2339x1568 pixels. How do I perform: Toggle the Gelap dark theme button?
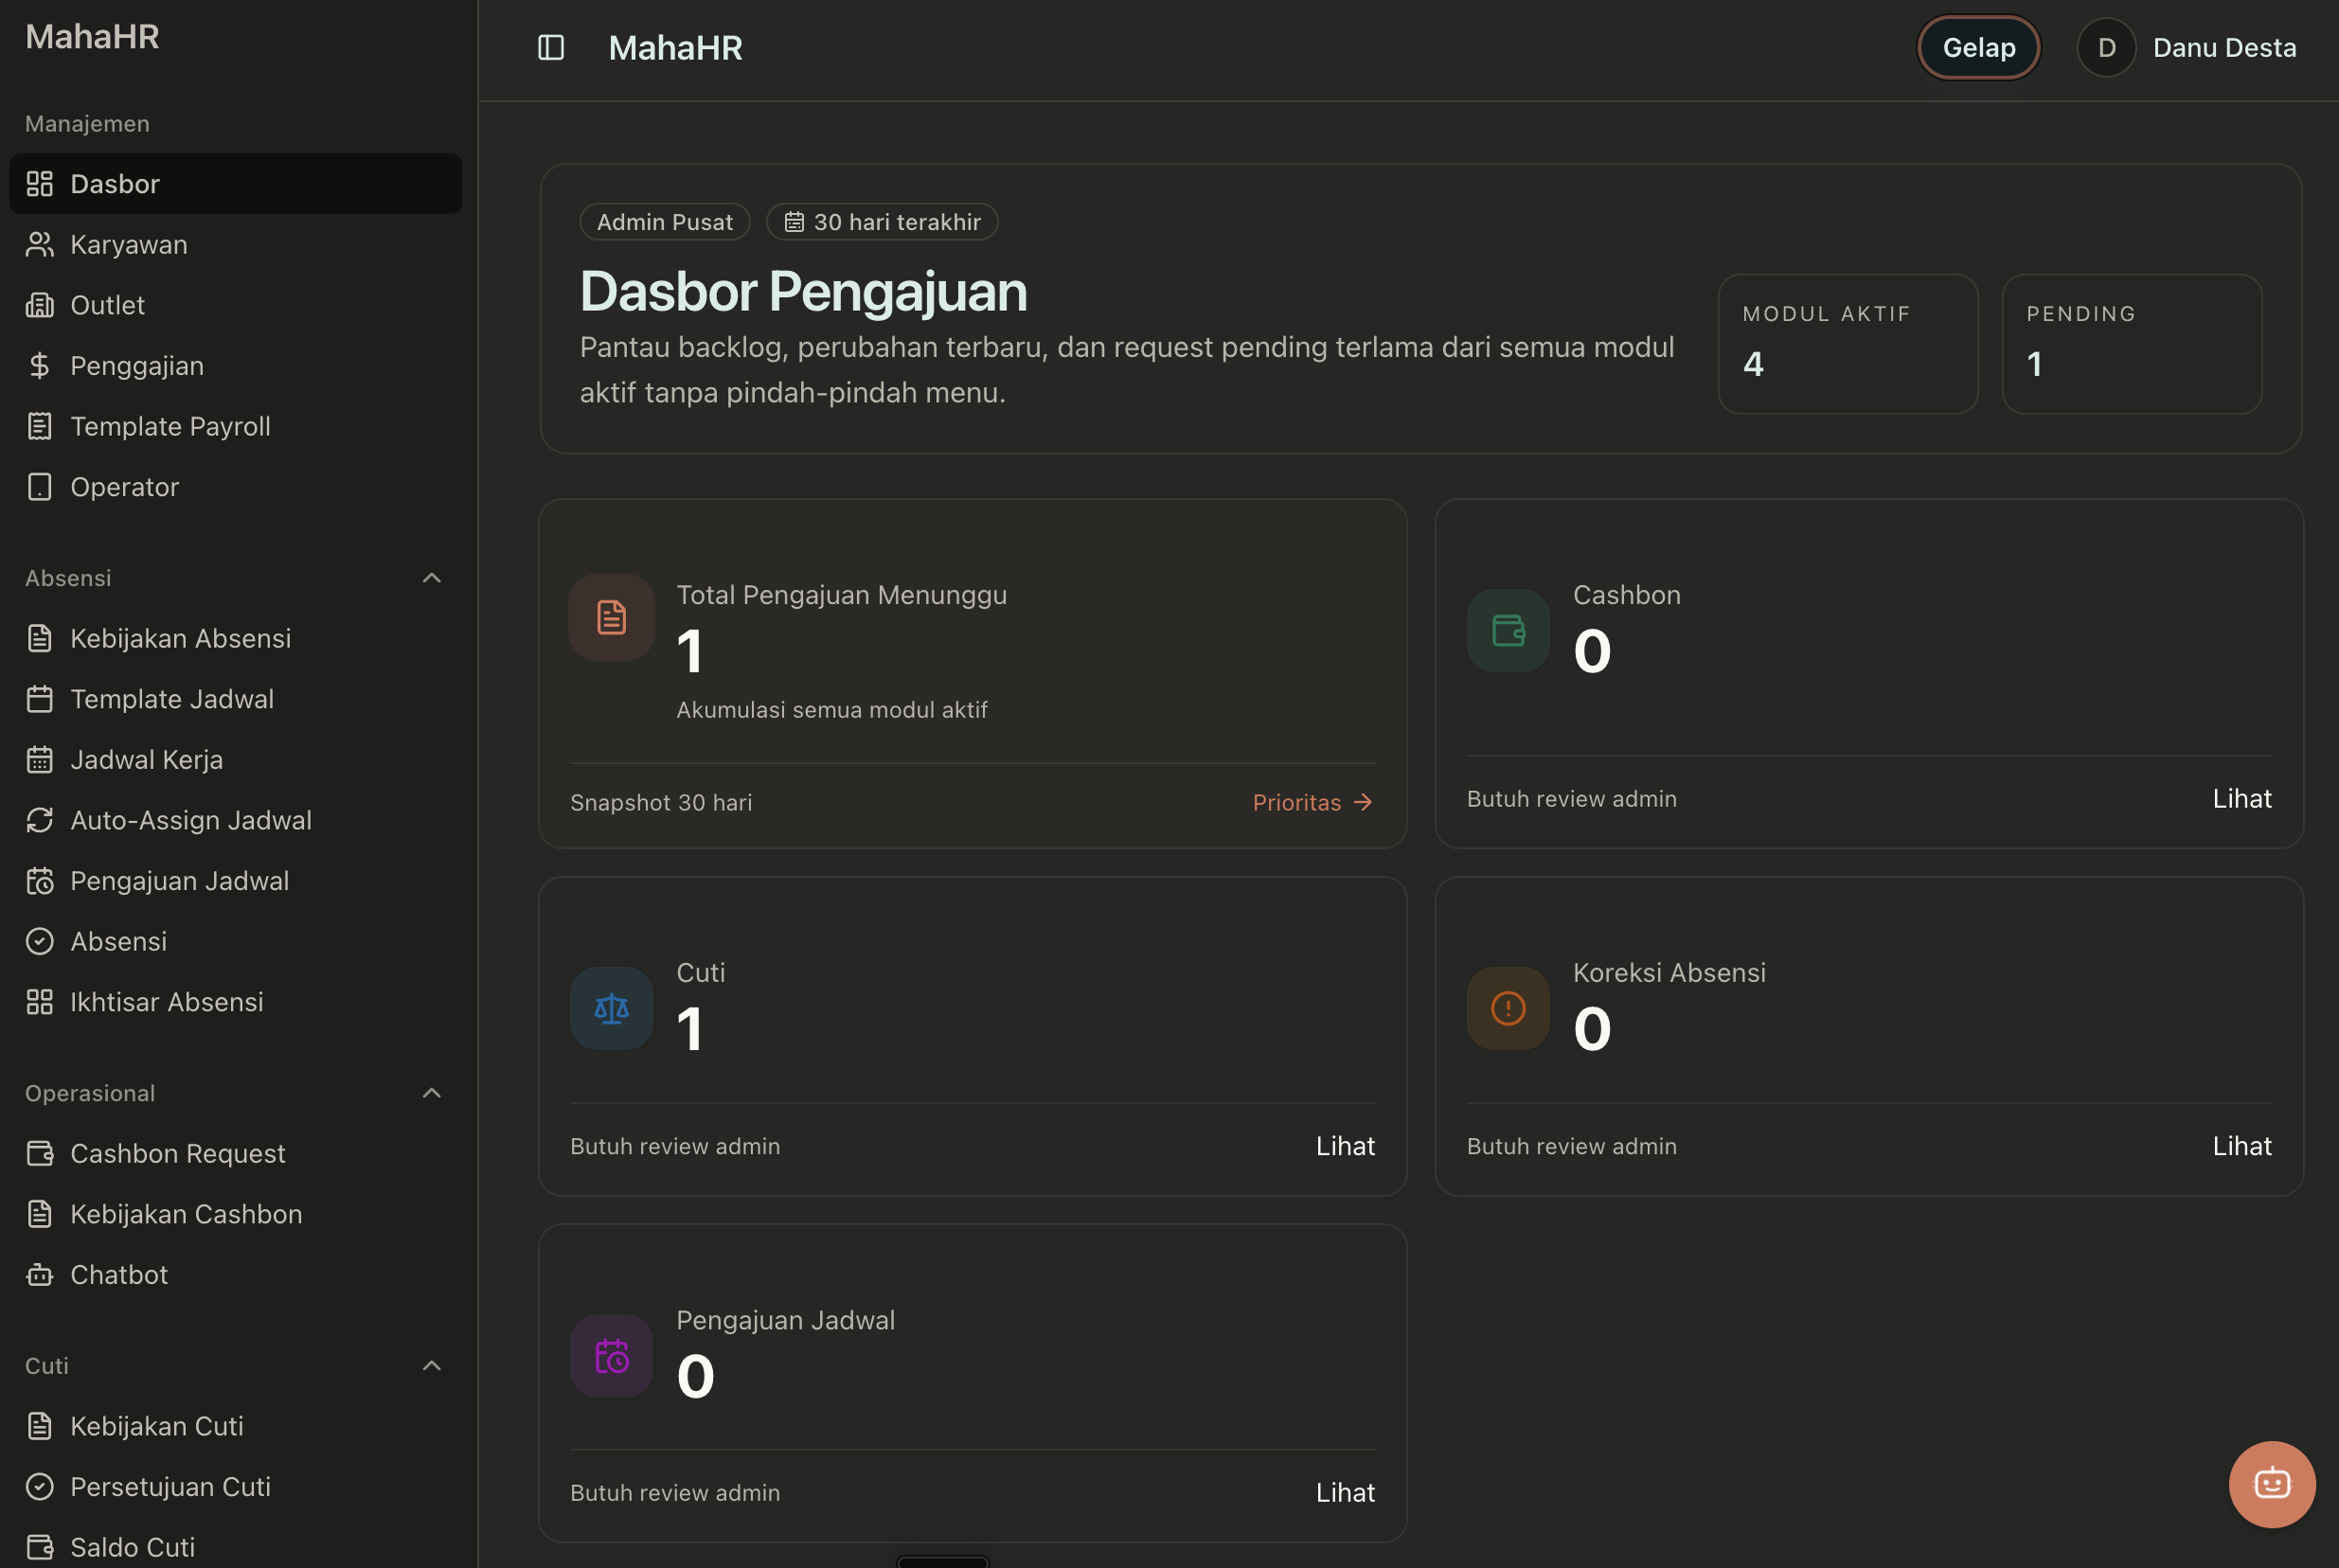(x=1978, y=47)
